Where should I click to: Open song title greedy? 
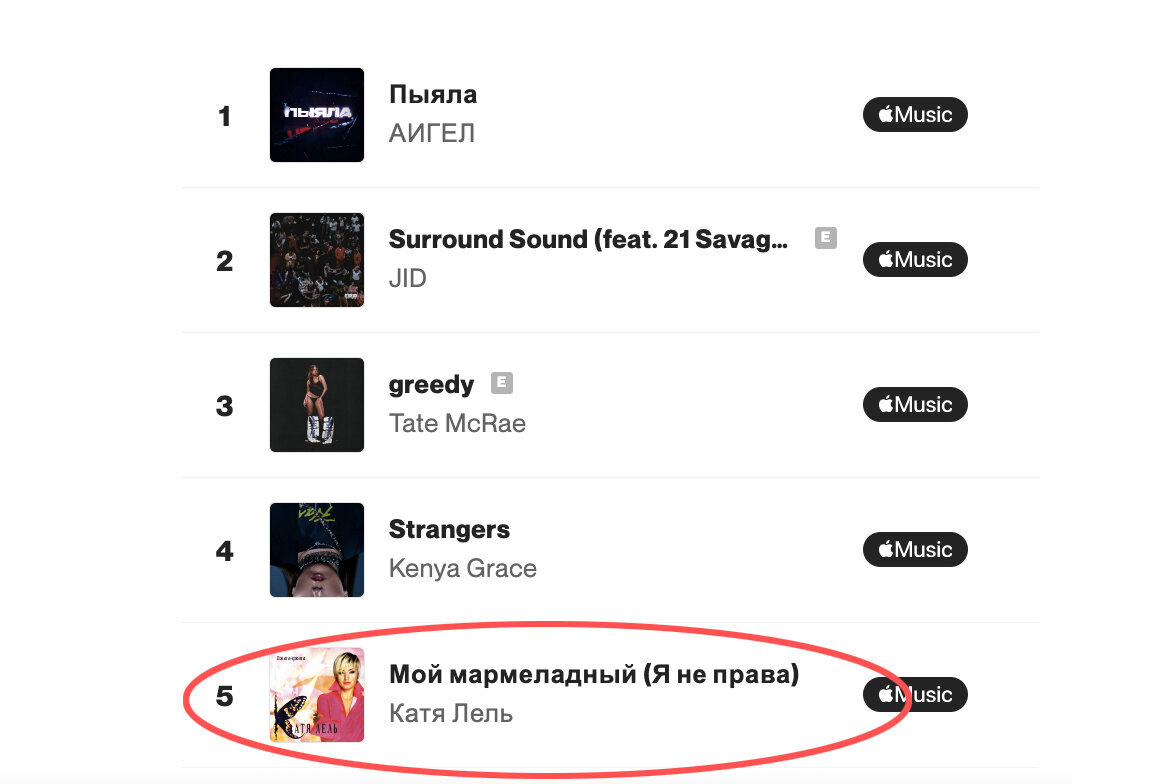pyautogui.click(x=431, y=385)
